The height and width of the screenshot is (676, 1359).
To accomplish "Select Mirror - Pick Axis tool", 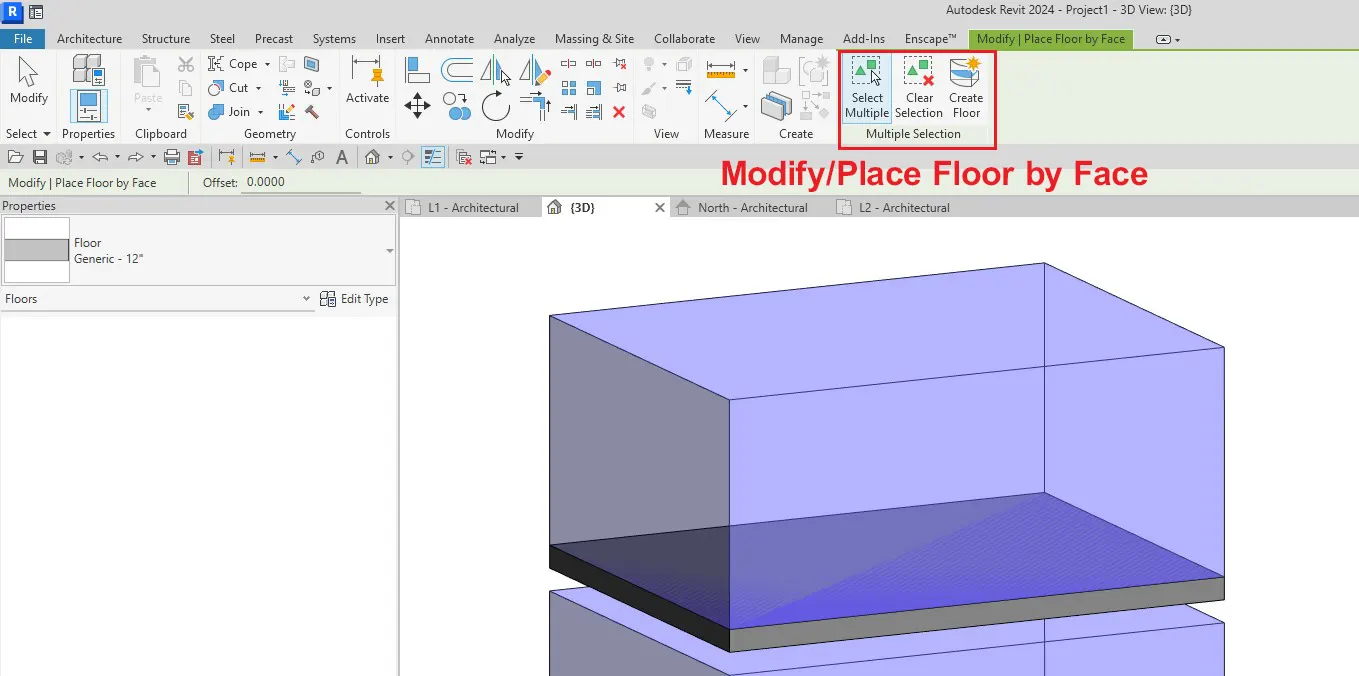I will point(496,69).
